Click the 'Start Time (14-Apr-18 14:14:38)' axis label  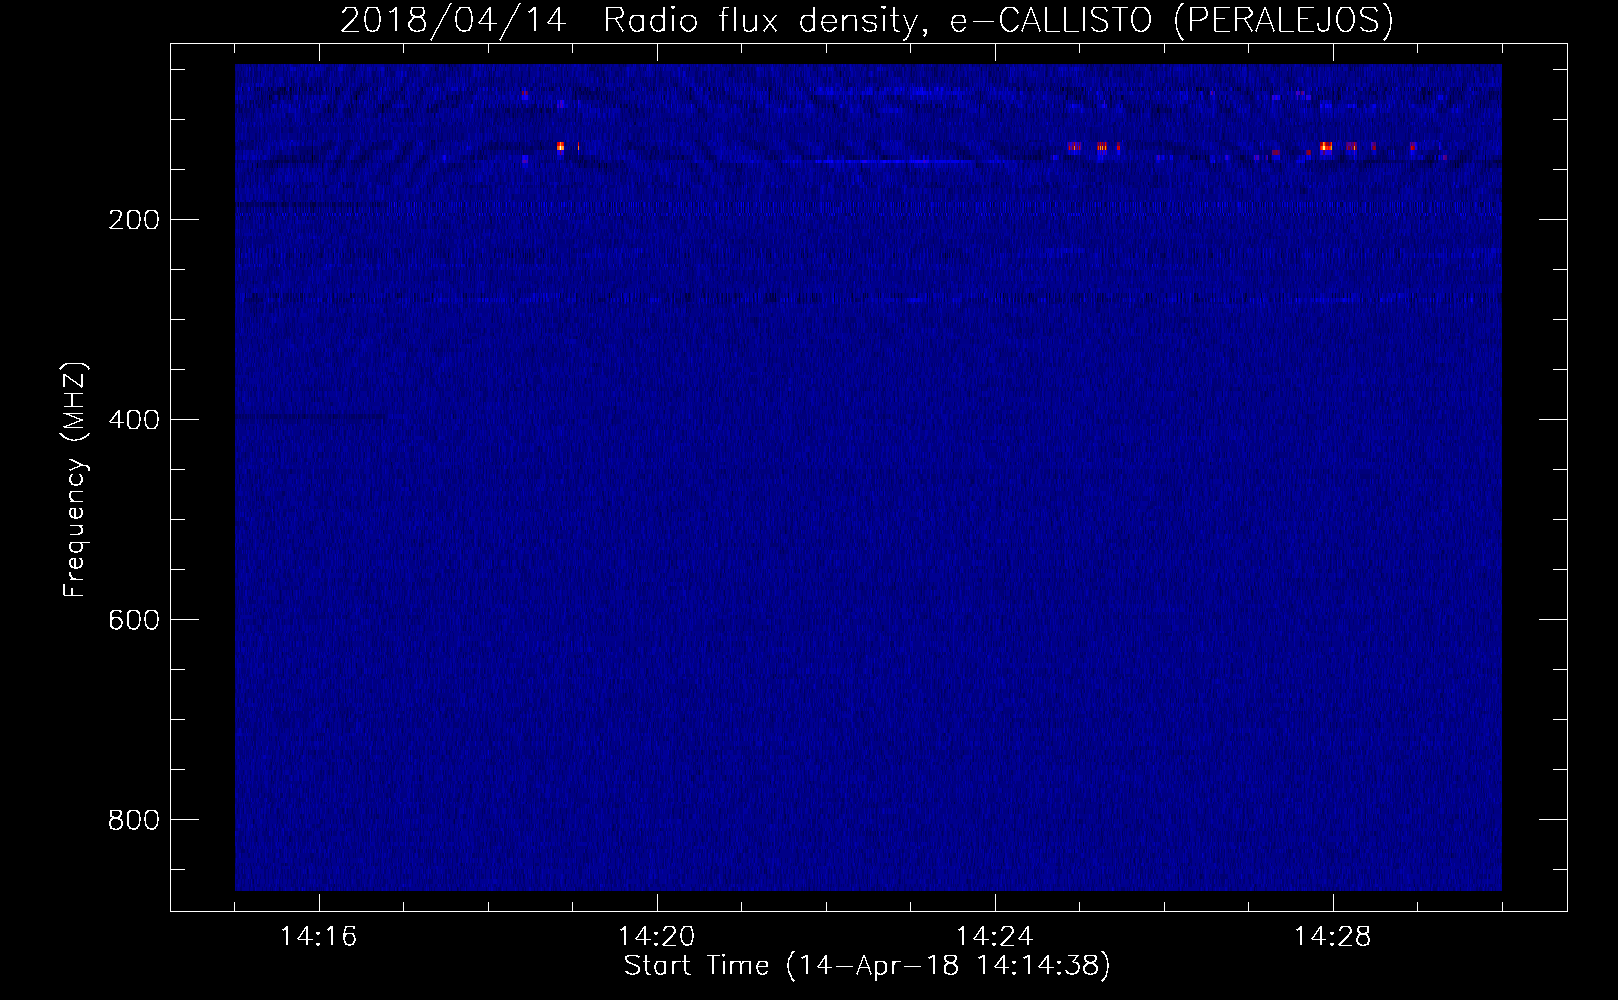[867, 967]
